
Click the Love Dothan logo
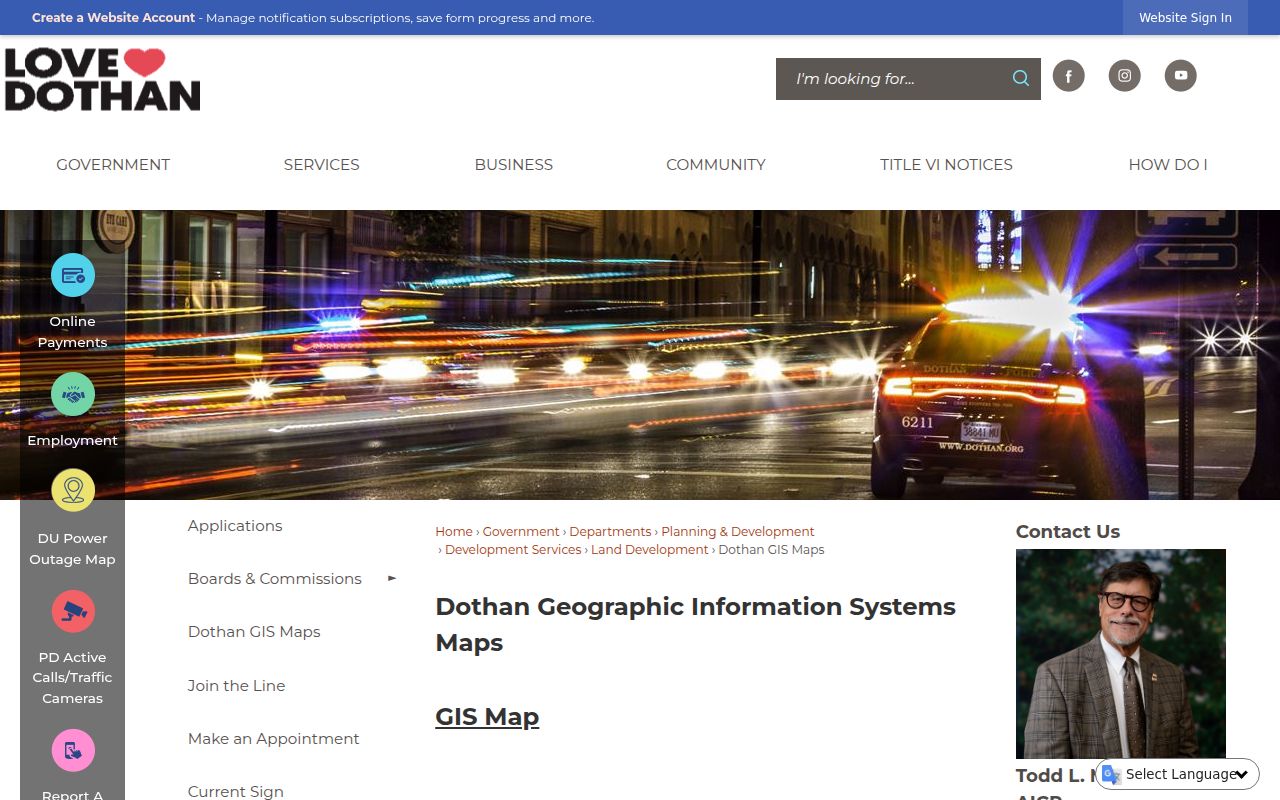[x=102, y=79]
